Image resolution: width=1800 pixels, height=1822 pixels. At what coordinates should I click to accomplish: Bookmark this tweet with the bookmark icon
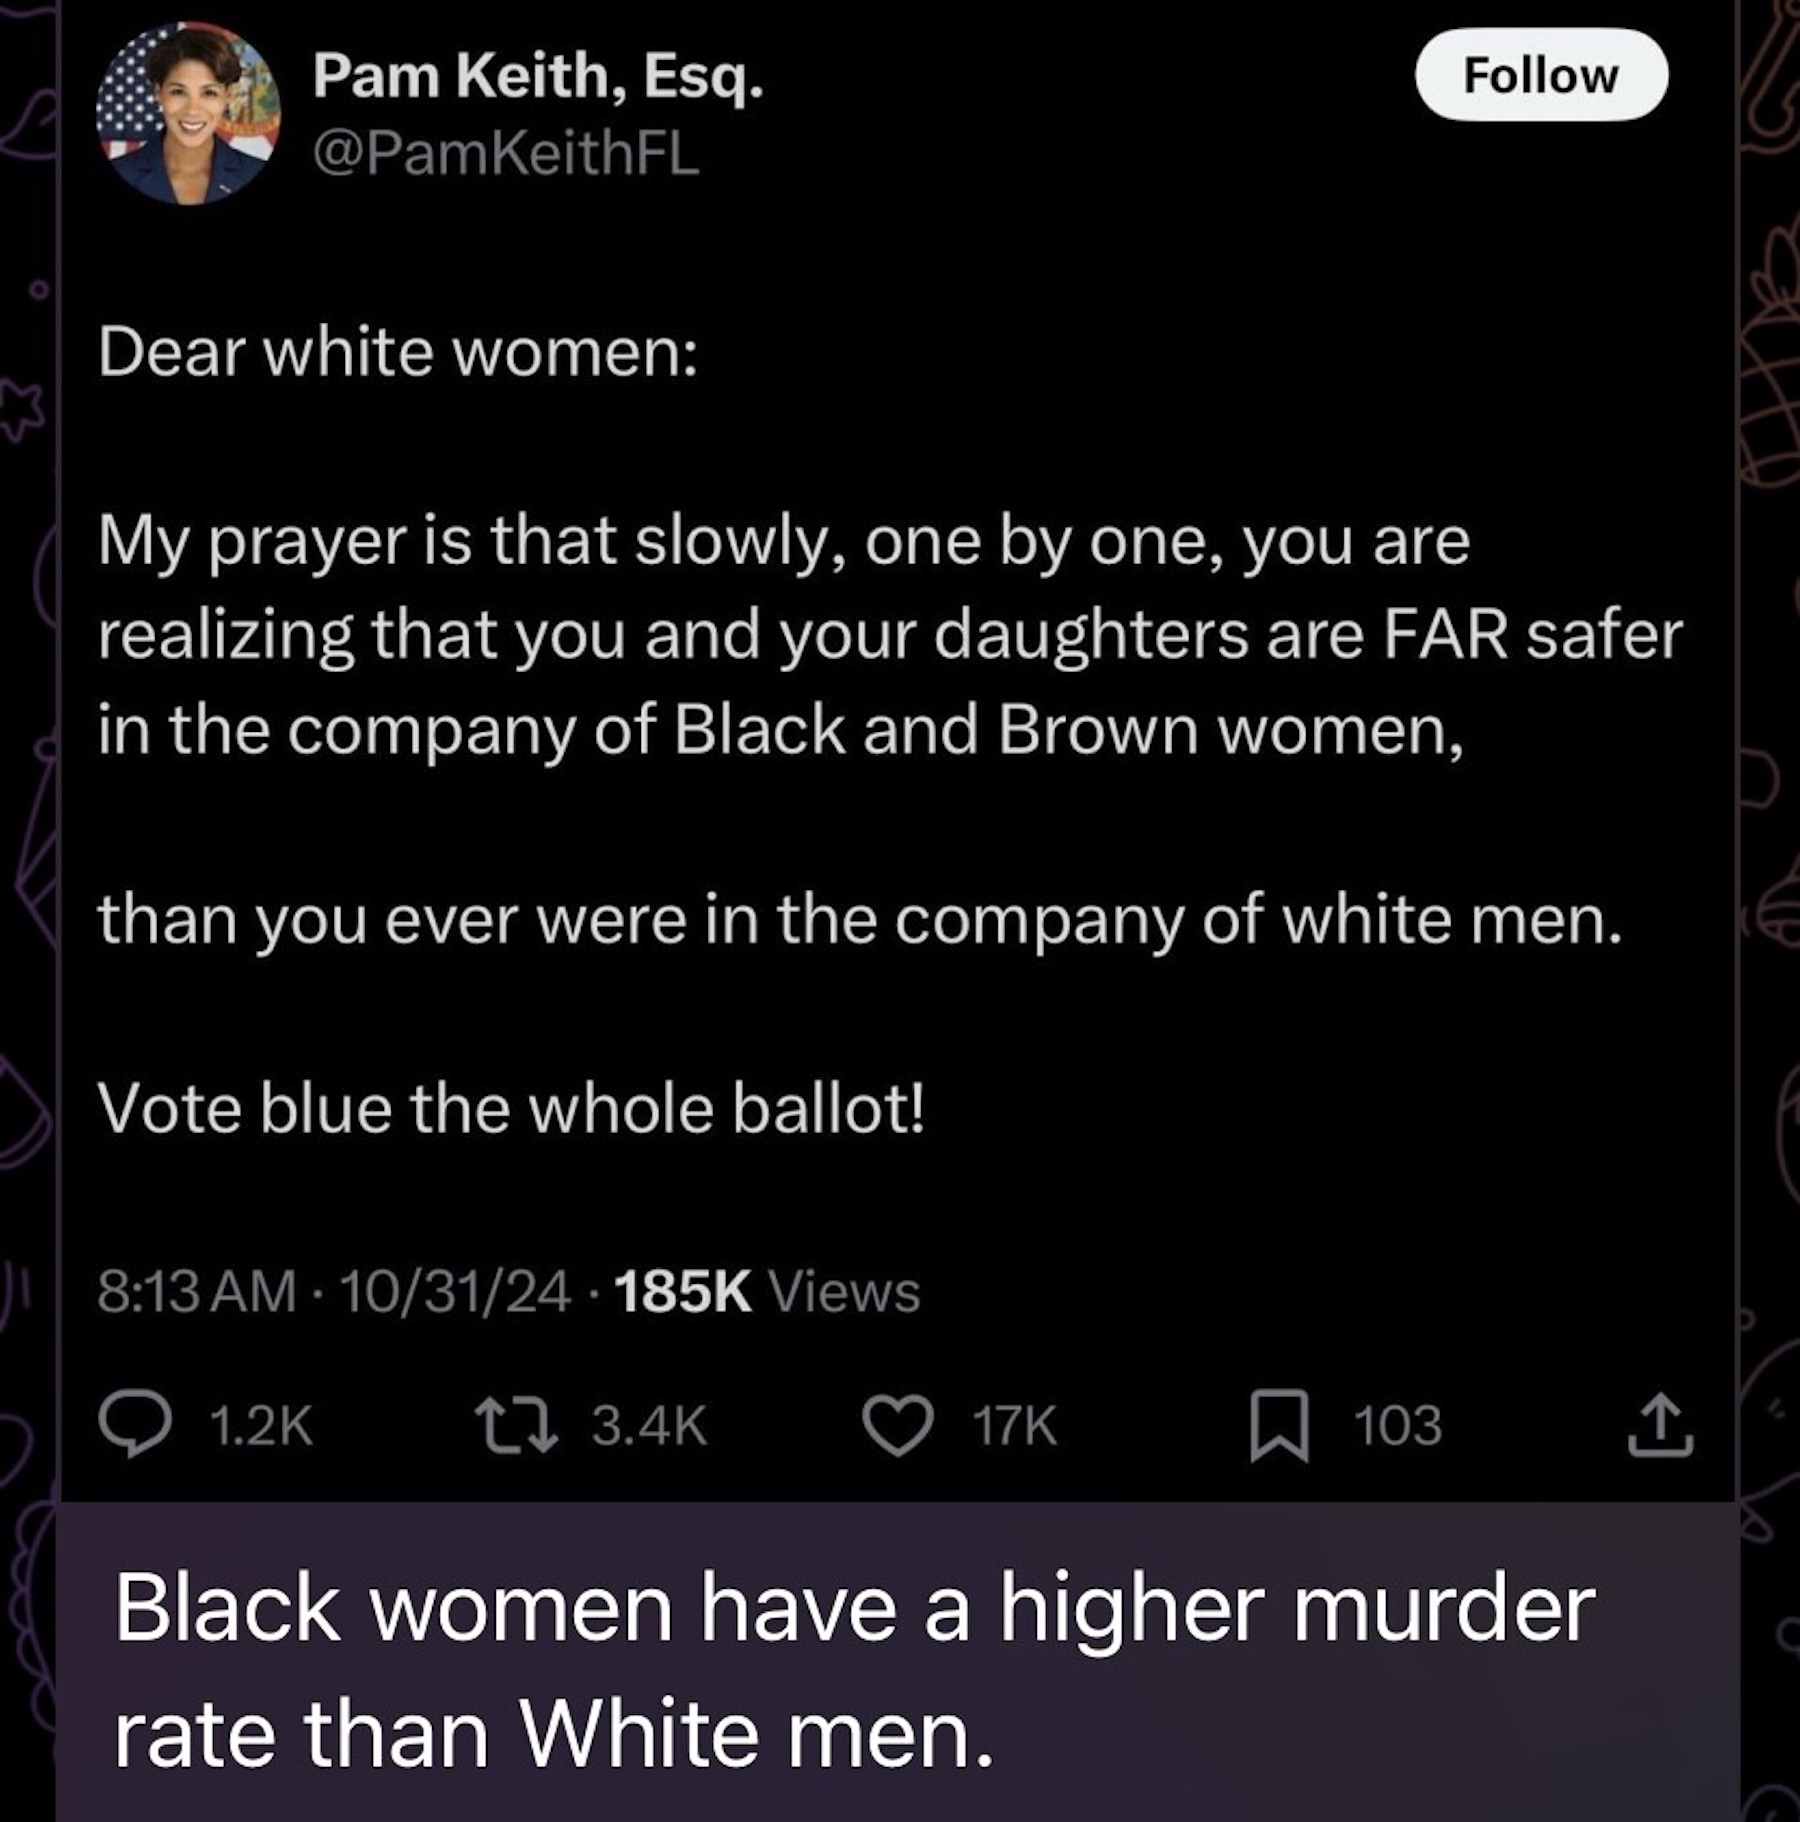(x=1279, y=1425)
